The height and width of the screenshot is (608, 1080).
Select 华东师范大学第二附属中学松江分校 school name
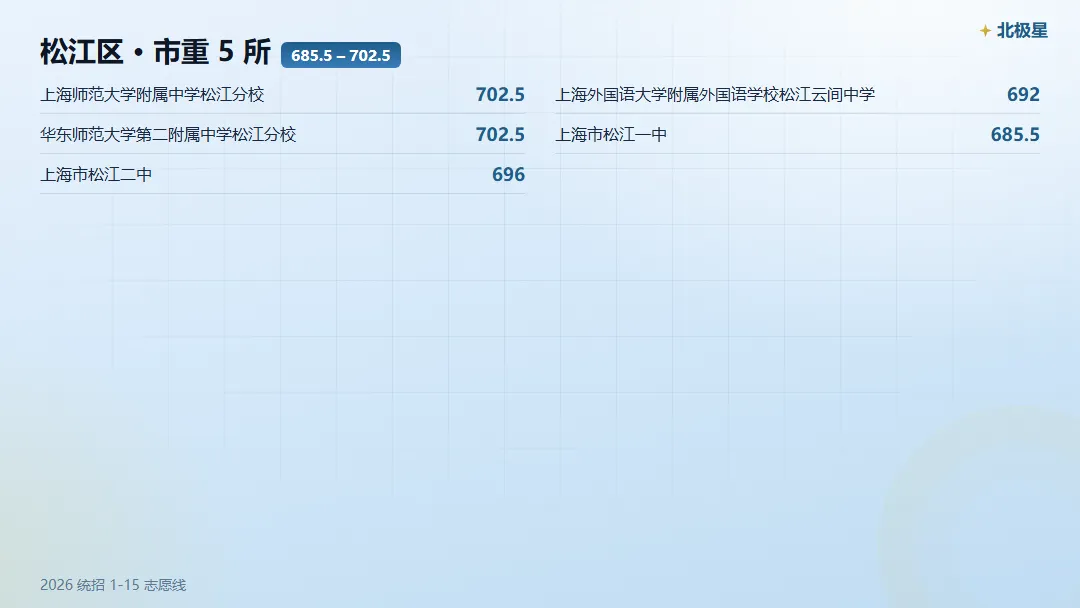[168, 134]
